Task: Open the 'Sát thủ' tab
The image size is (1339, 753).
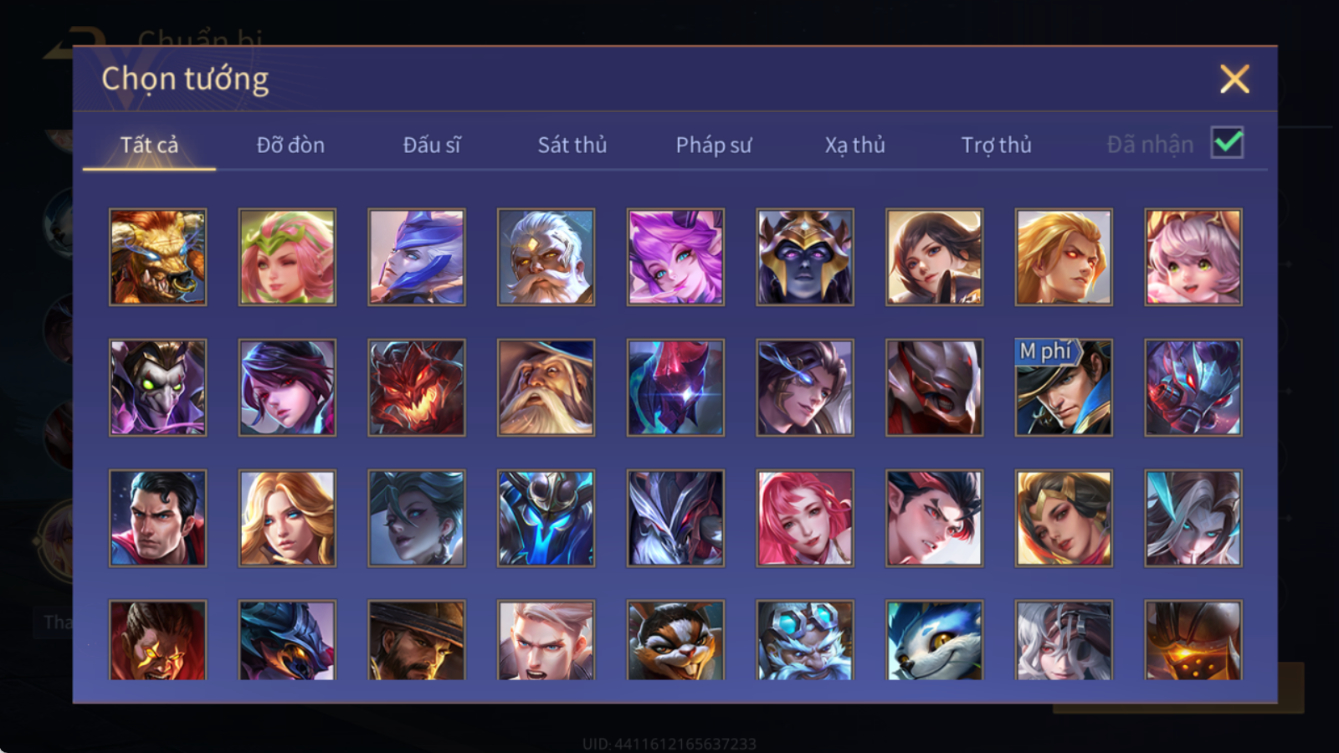Action: pyautogui.click(x=572, y=145)
